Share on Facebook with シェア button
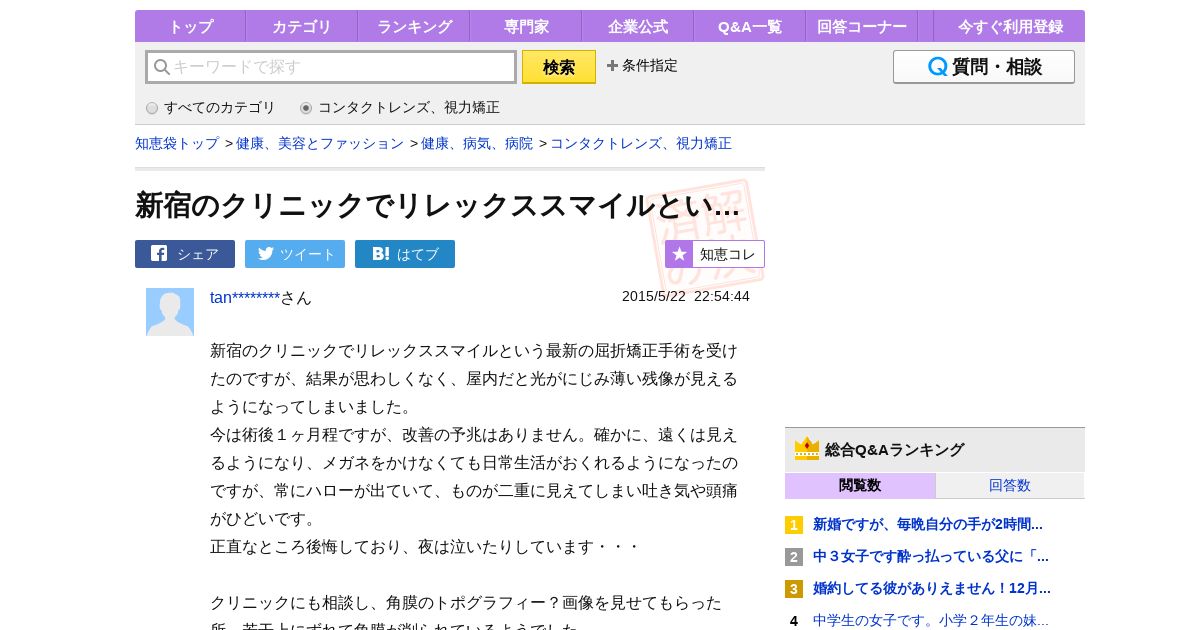The width and height of the screenshot is (1200, 630). pyautogui.click(x=185, y=254)
